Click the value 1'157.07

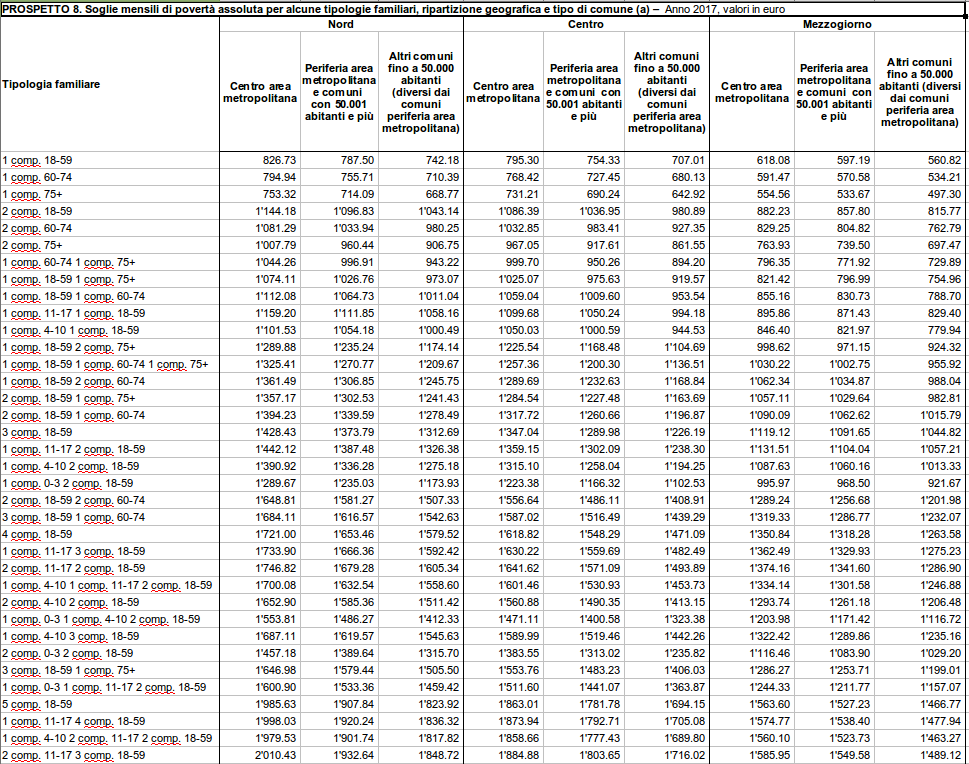coord(941,687)
